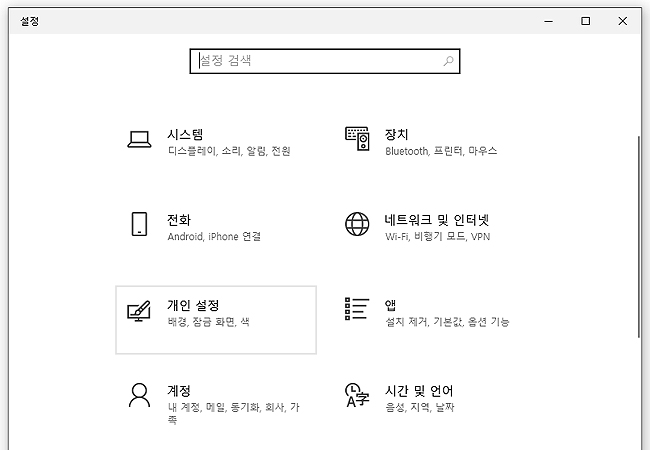
Task: Click the 장치 keyboard and speaker icon
Action: (357, 139)
